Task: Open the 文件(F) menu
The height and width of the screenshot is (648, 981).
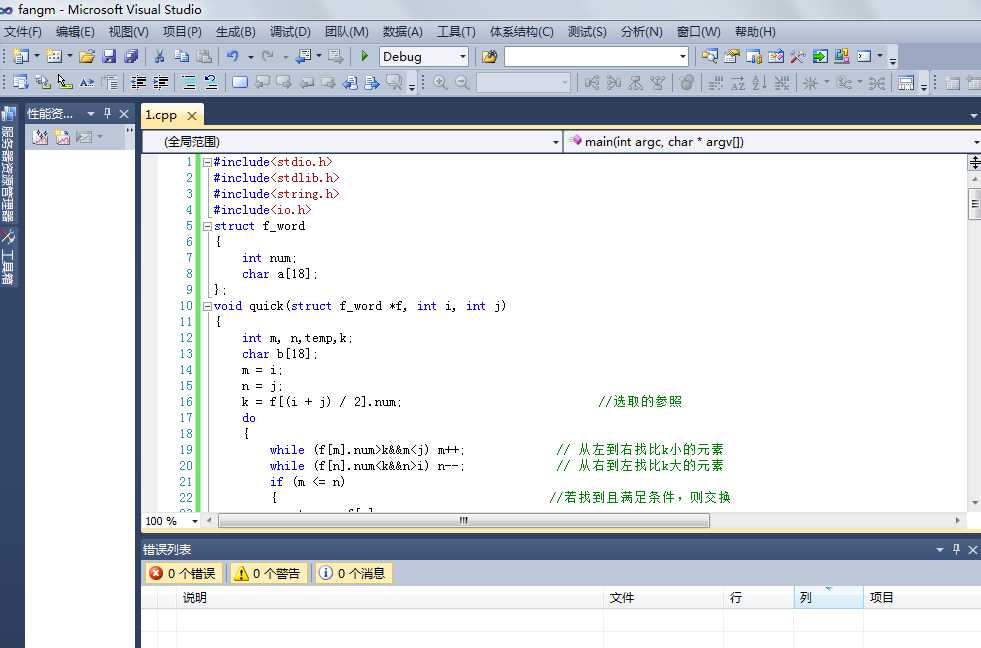Action: tap(23, 32)
